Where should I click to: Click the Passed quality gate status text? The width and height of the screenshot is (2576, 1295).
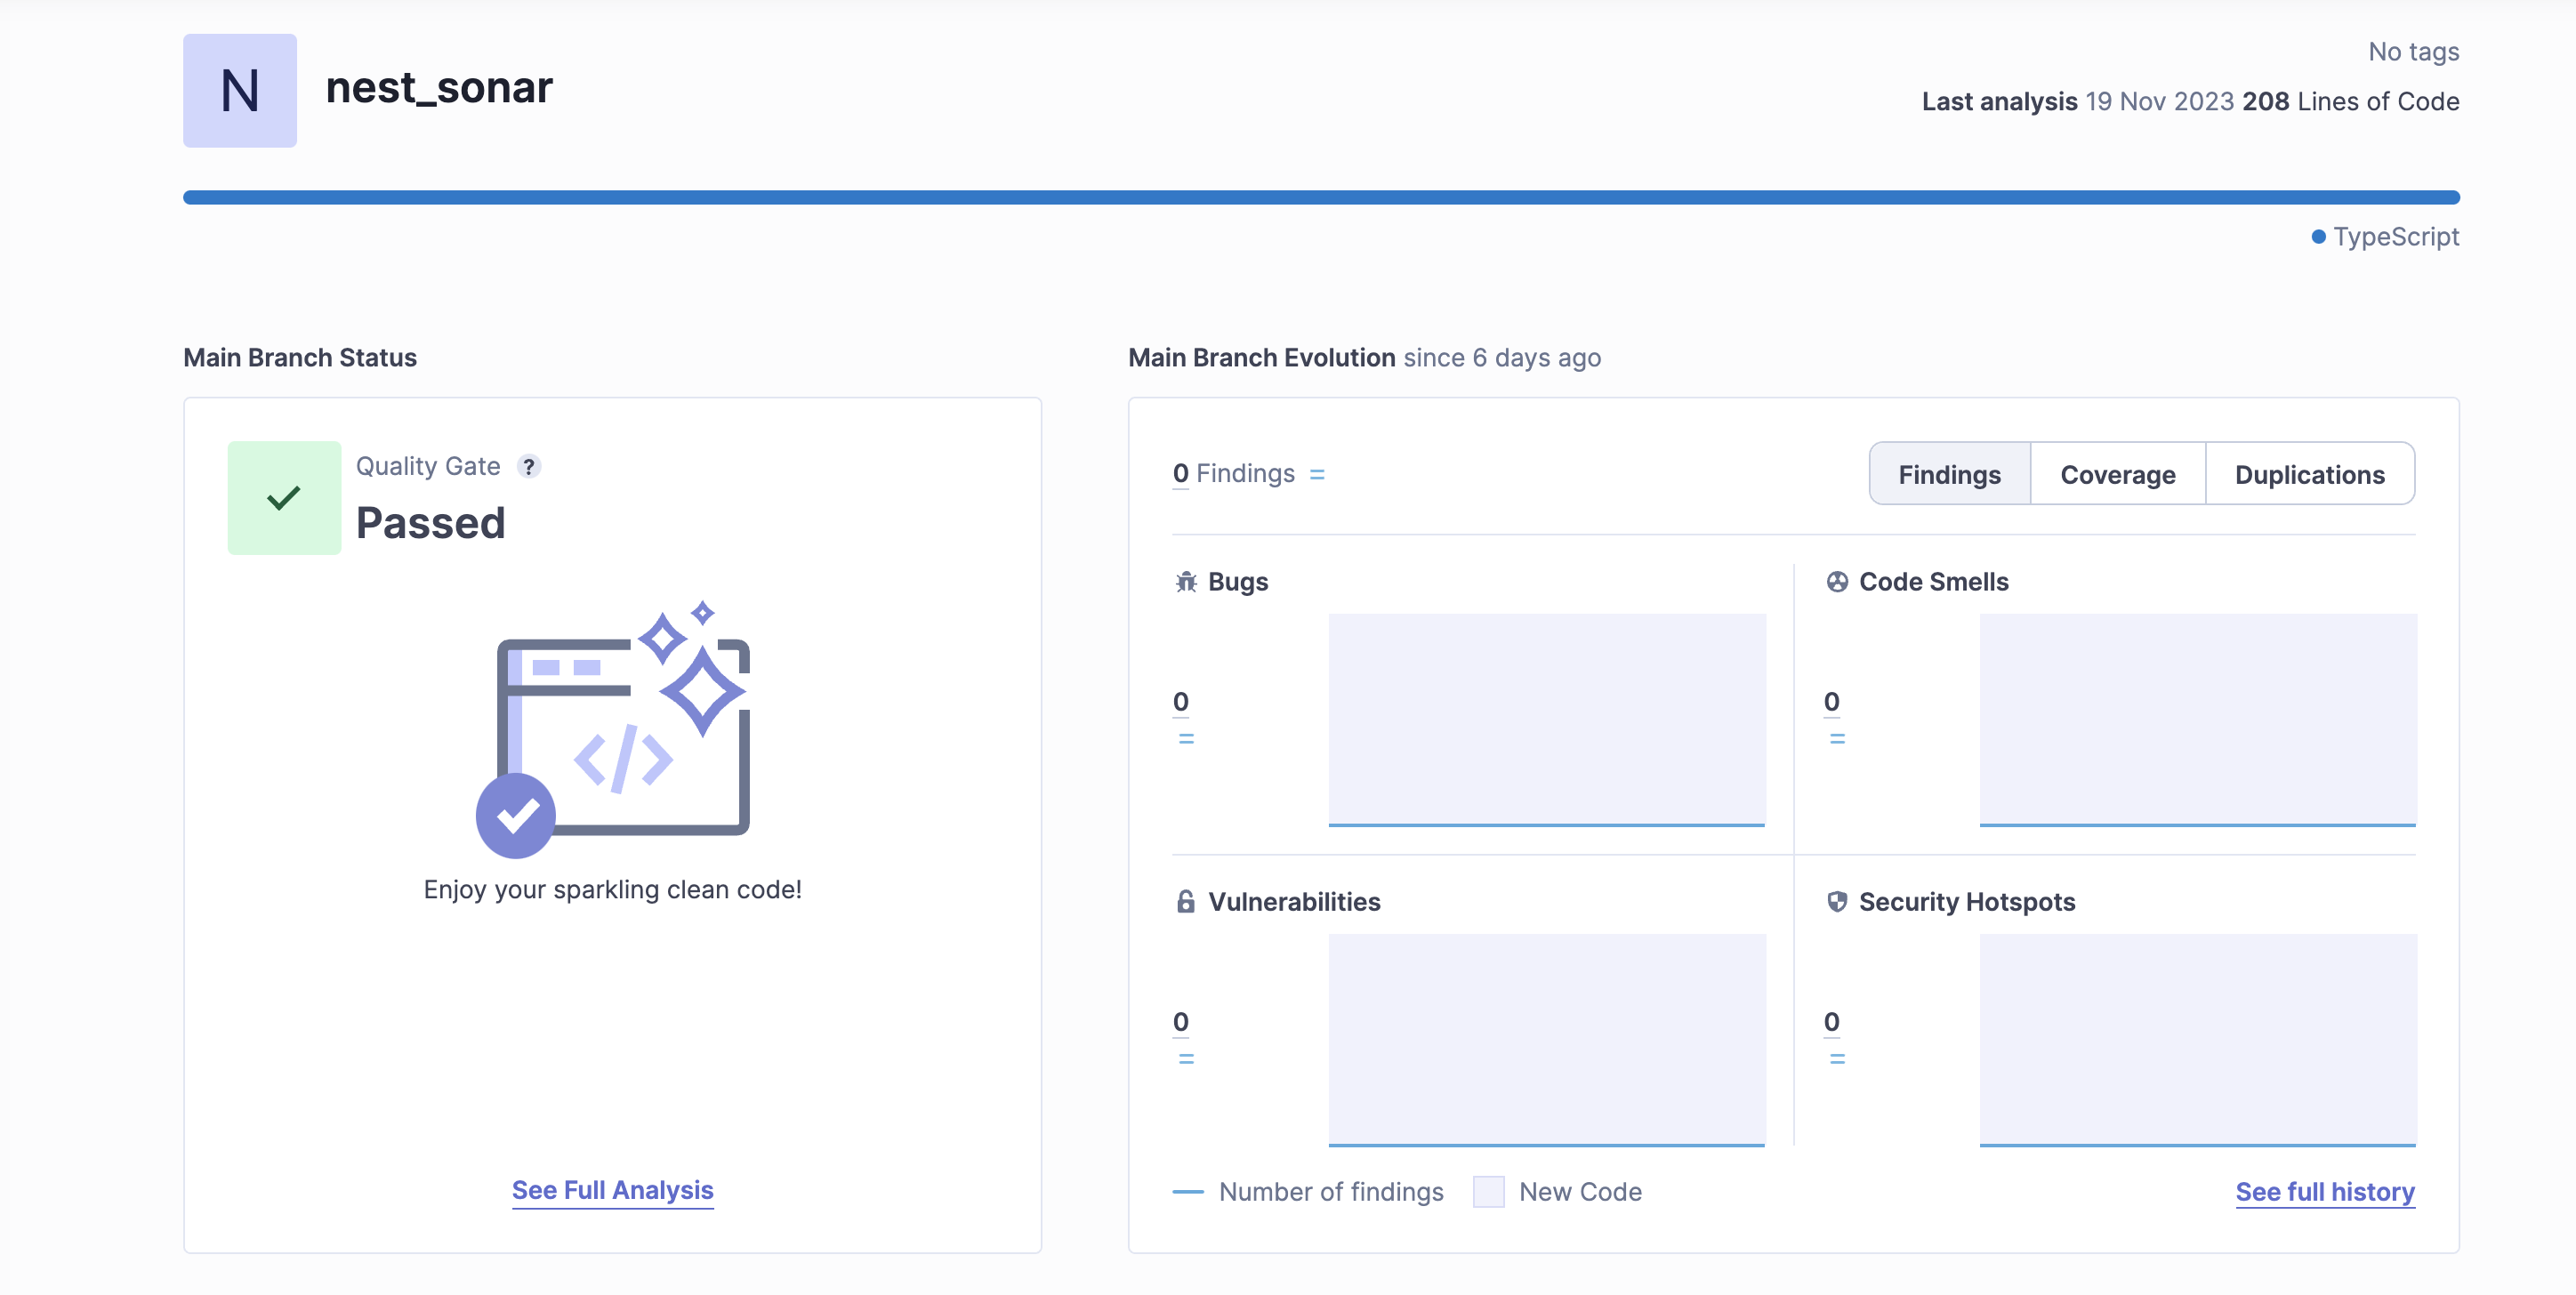(431, 523)
